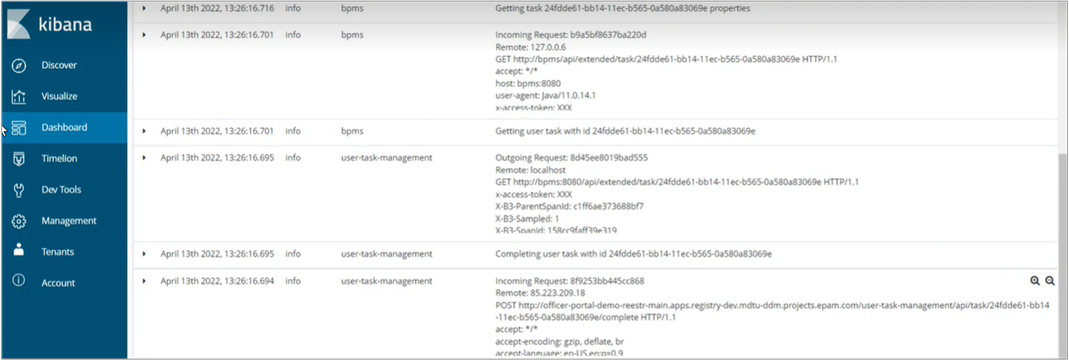Expand the Incoming Request 8f9253bb445cc868 row
Image resolution: width=1069 pixels, height=360 pixels.
pos(144,280)
